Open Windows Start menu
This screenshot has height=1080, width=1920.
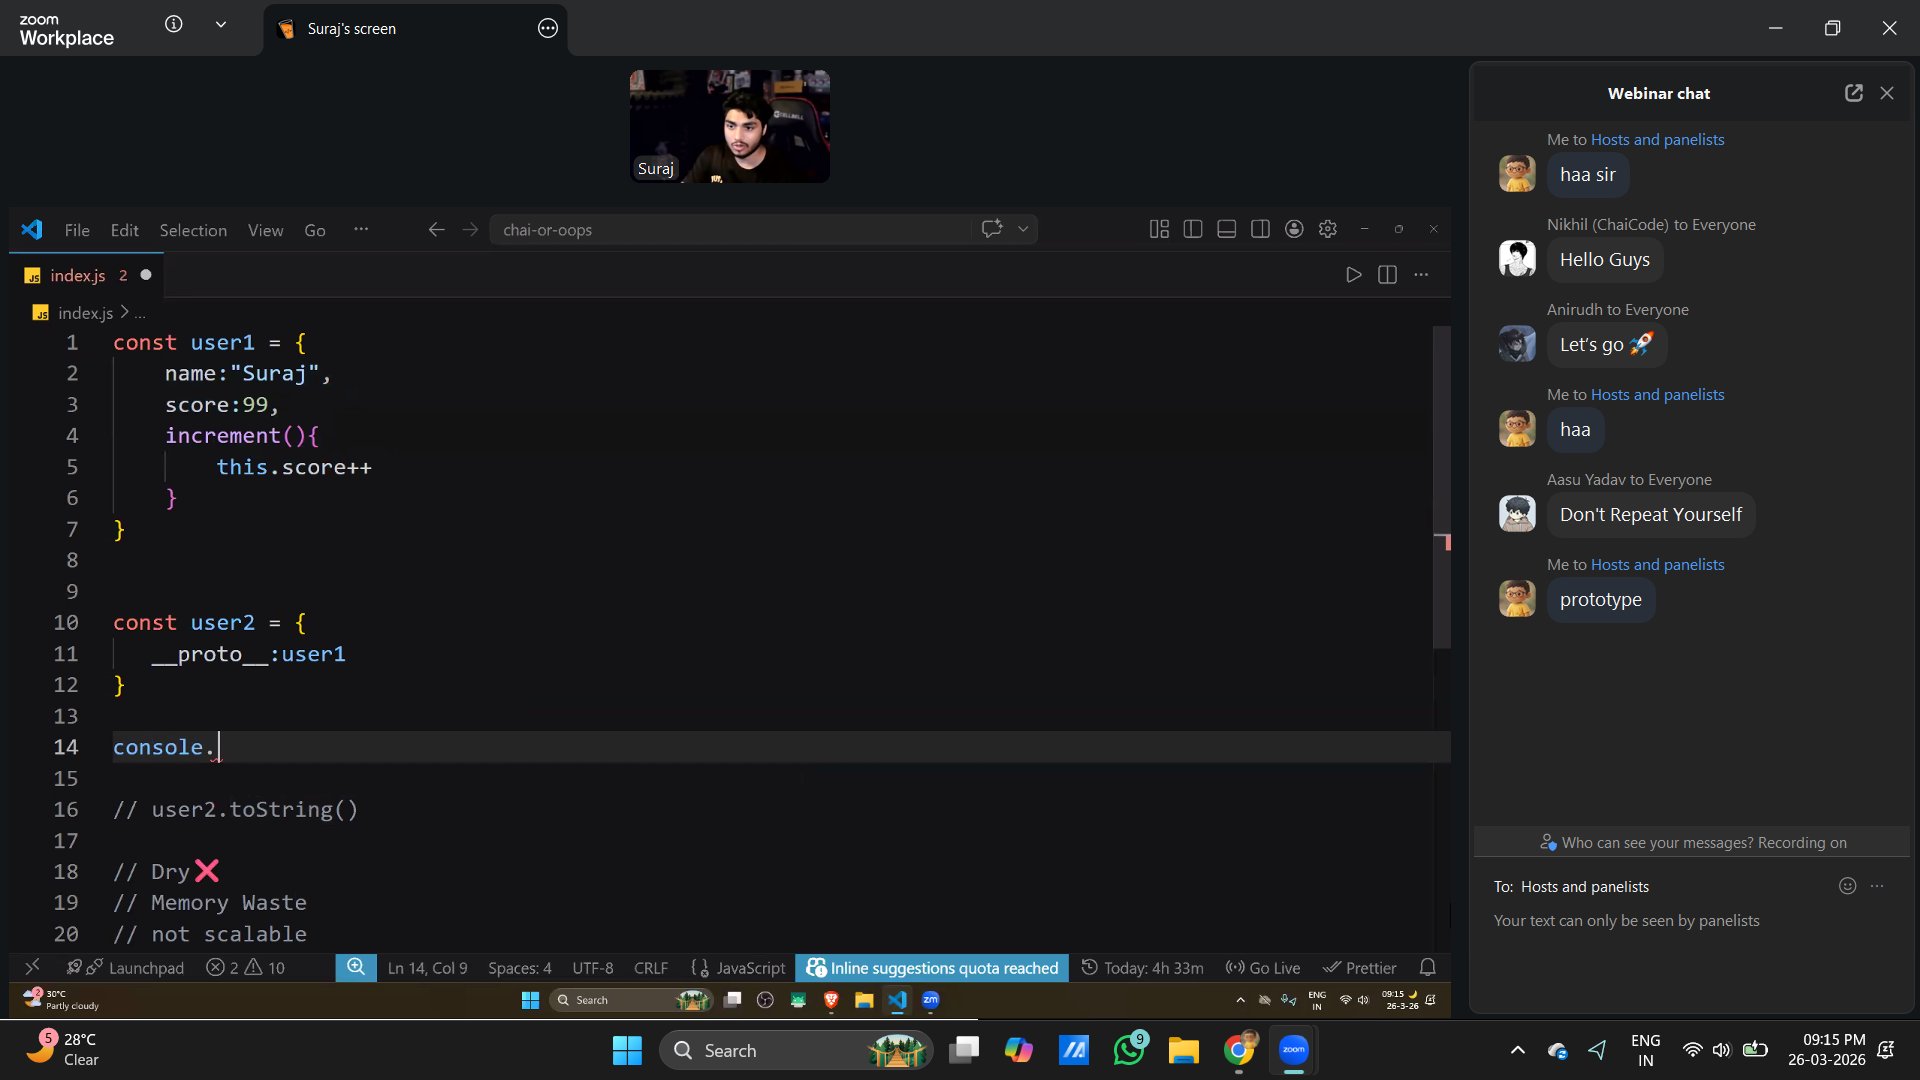pyautogui.click(x=627, y=1050)
